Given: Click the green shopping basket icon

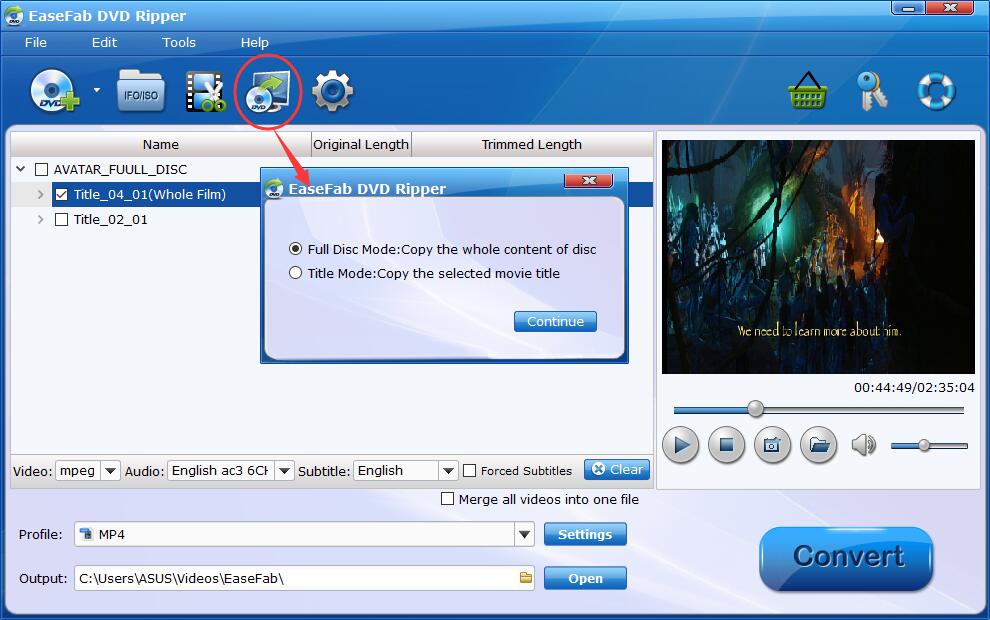Looking at the screenshot, I should (x=808, y=91).
